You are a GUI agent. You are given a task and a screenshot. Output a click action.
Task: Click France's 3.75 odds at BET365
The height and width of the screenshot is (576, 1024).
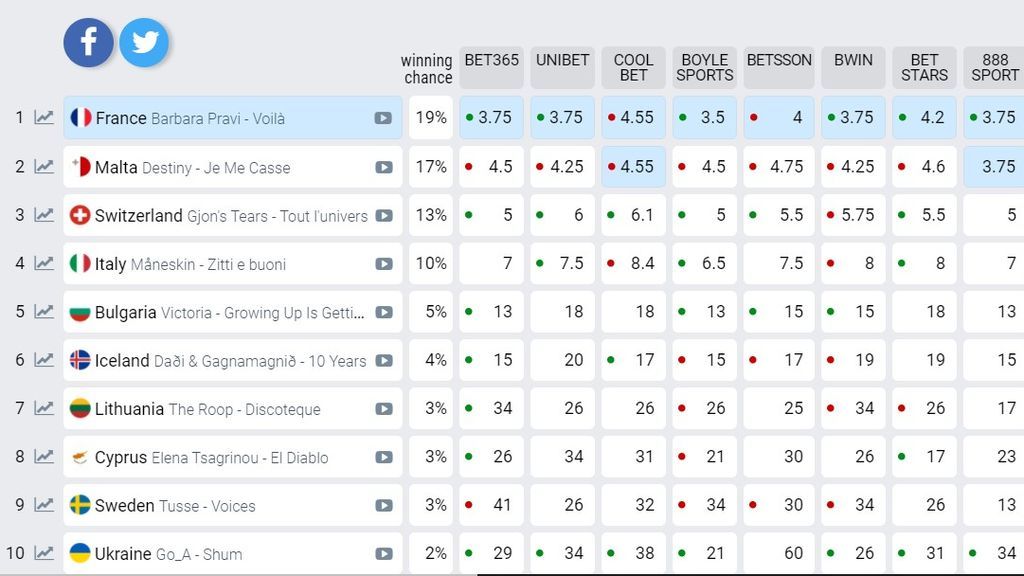point(491,118)
